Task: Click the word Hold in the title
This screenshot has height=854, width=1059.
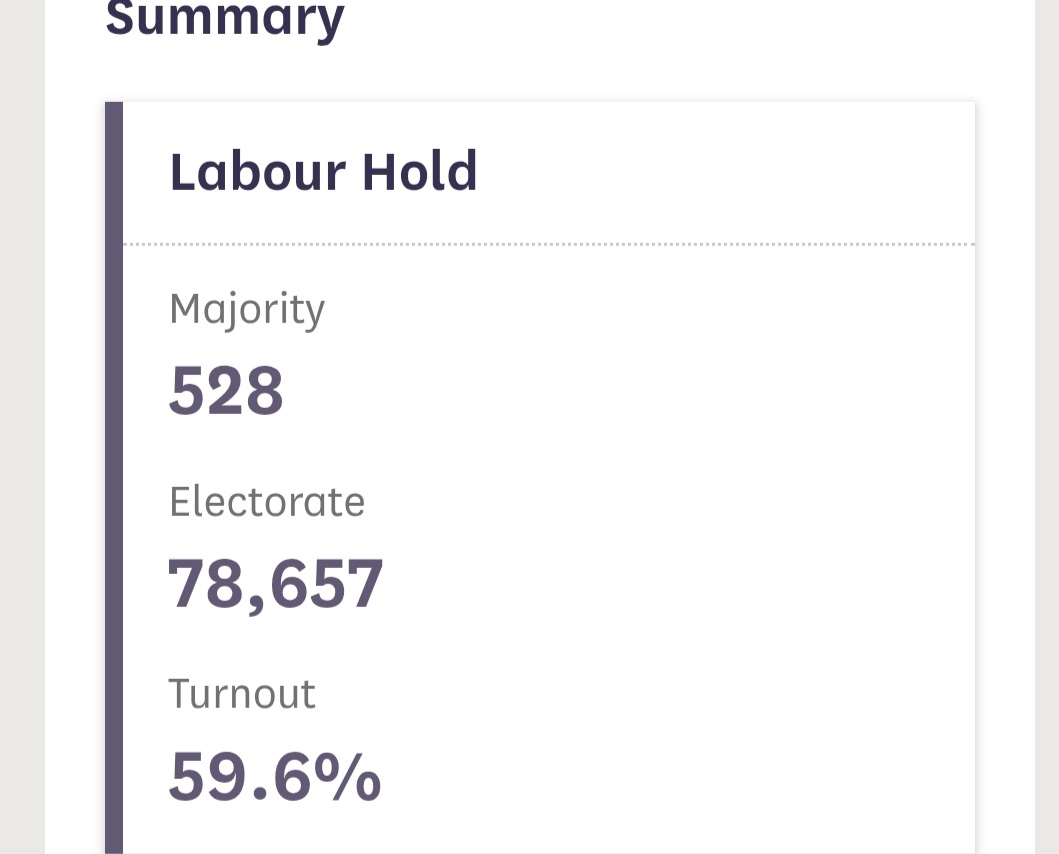Action: point(419,172)
